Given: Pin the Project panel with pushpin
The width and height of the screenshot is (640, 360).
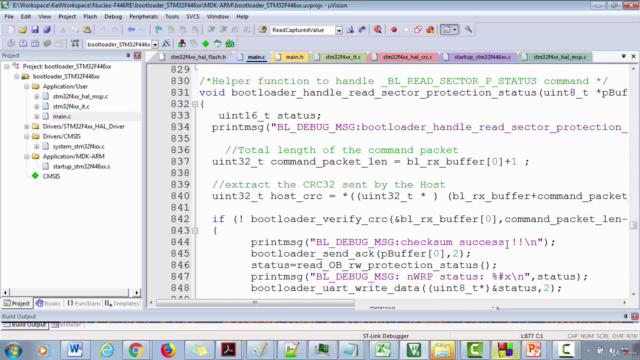Looking at the screenshot, I should coord(128,55).
